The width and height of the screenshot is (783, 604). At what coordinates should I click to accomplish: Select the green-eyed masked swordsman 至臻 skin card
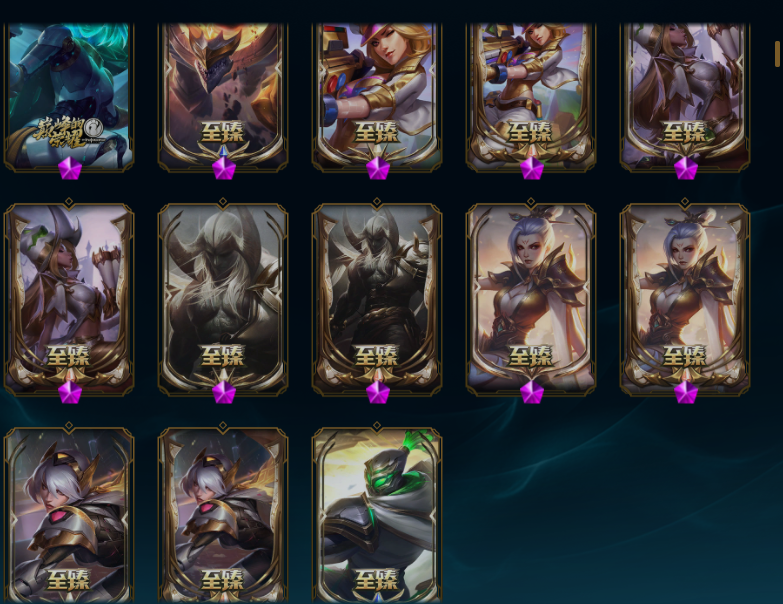tap(377, 515)
